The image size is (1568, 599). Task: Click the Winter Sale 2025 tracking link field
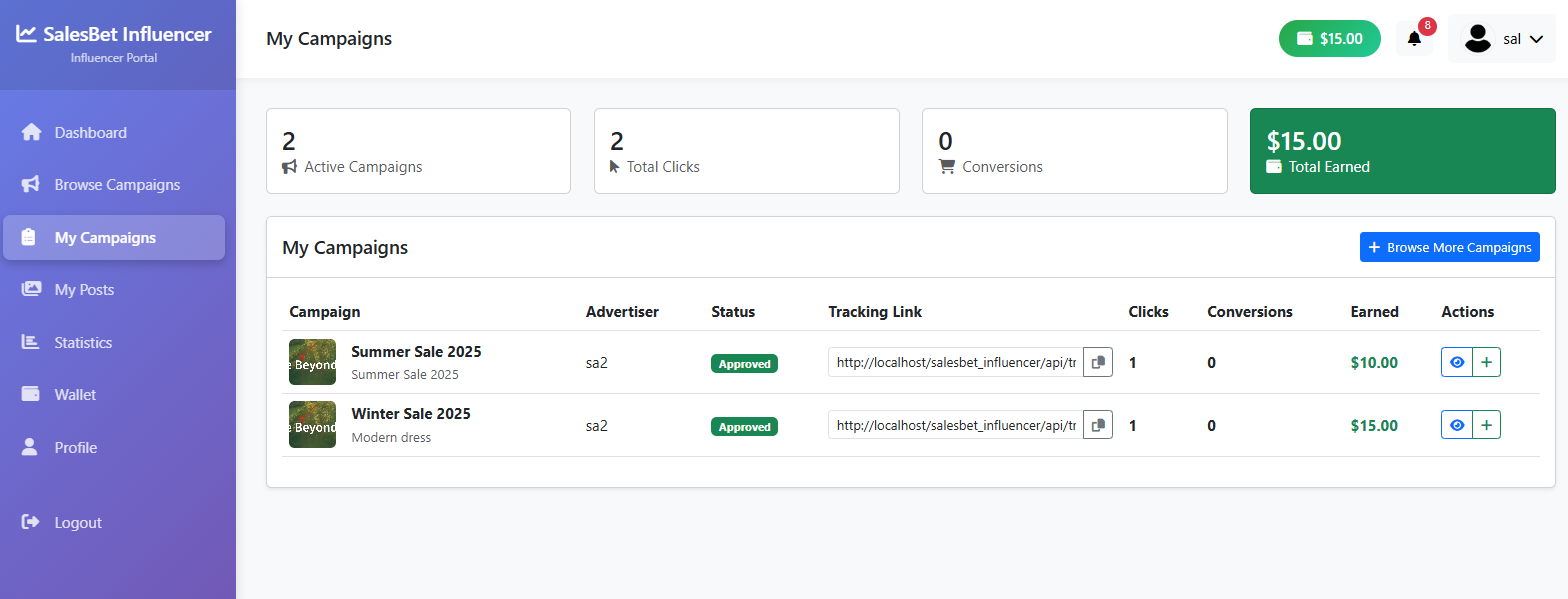coord(955,425)
